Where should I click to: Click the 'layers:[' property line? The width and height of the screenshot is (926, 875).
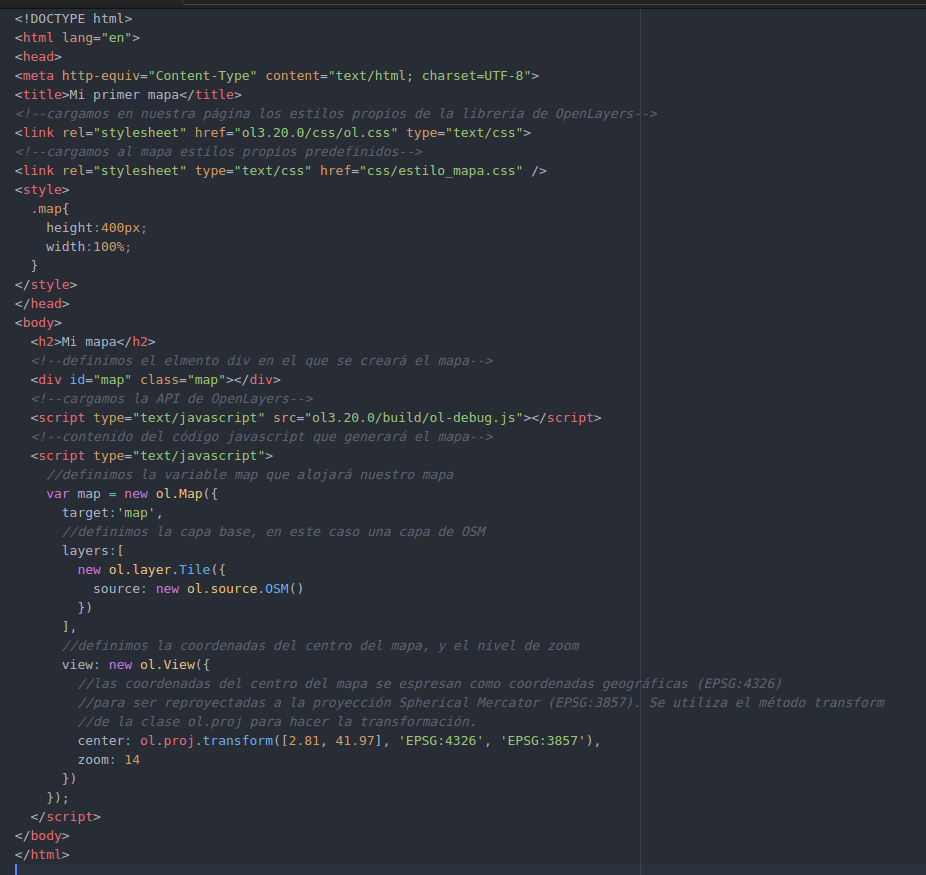(x=93, y=551)
